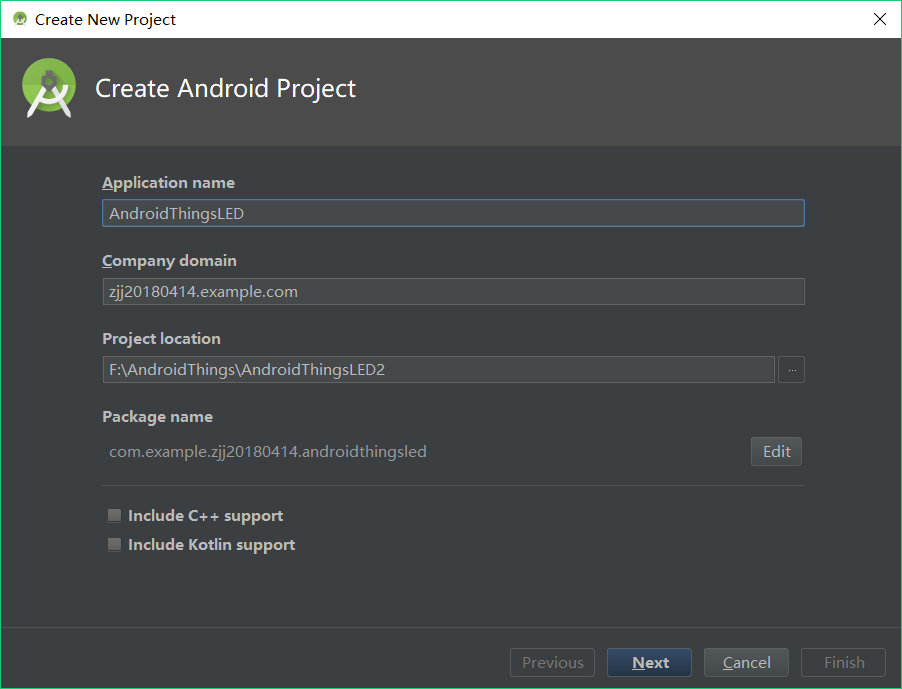Click the com.example package name text
This screenshot has height=689, width=902.
(x=268, y=452)
